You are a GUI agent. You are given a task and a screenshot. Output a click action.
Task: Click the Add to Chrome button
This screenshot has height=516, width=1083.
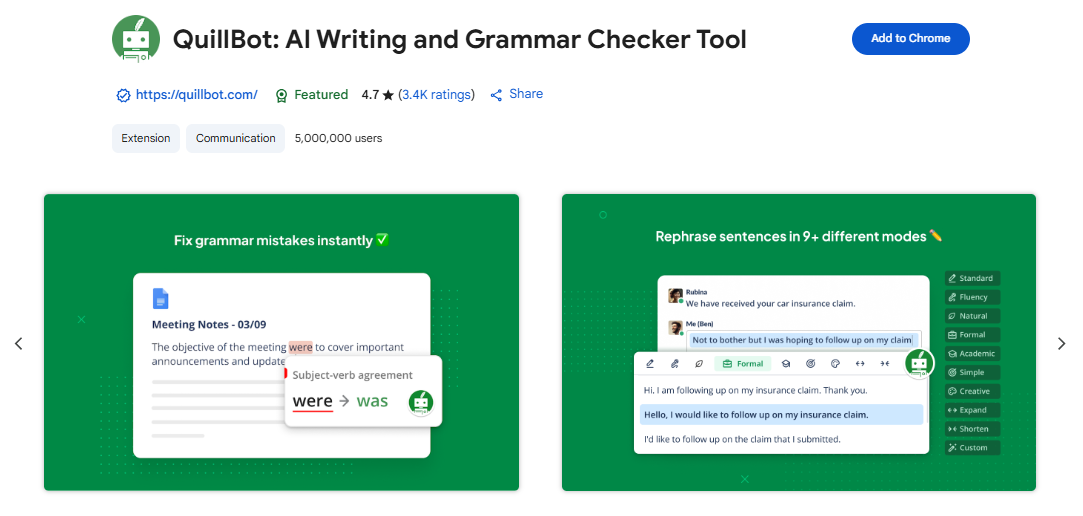910,39
